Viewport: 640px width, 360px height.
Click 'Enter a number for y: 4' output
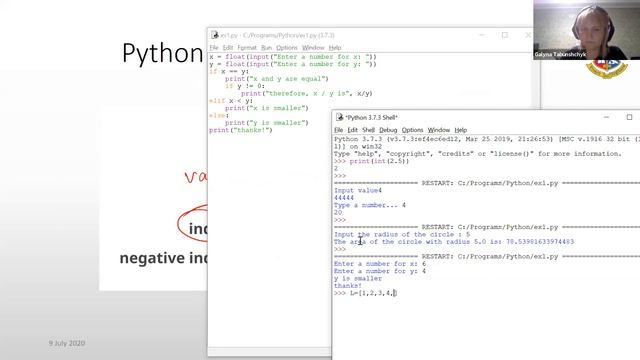pos(380,271)
